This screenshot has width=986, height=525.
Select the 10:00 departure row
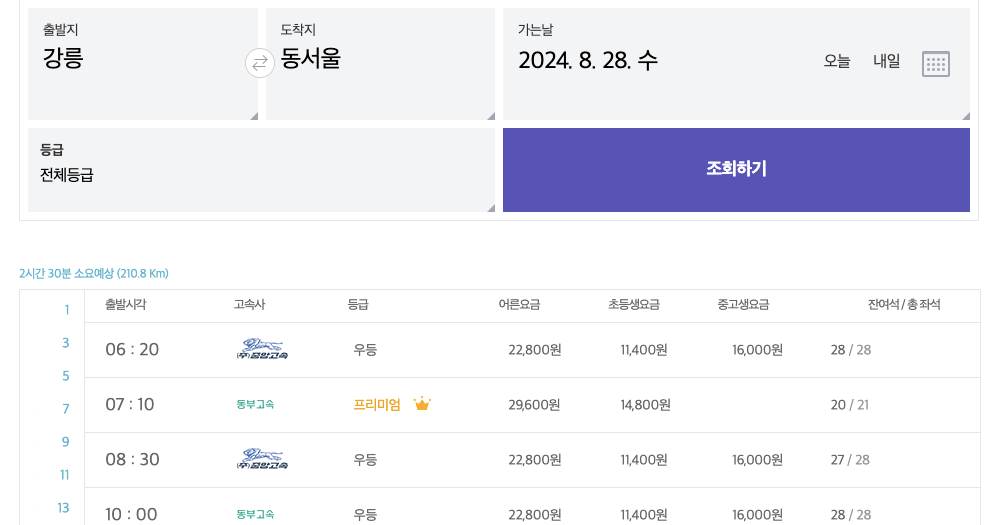click(532, 507)
